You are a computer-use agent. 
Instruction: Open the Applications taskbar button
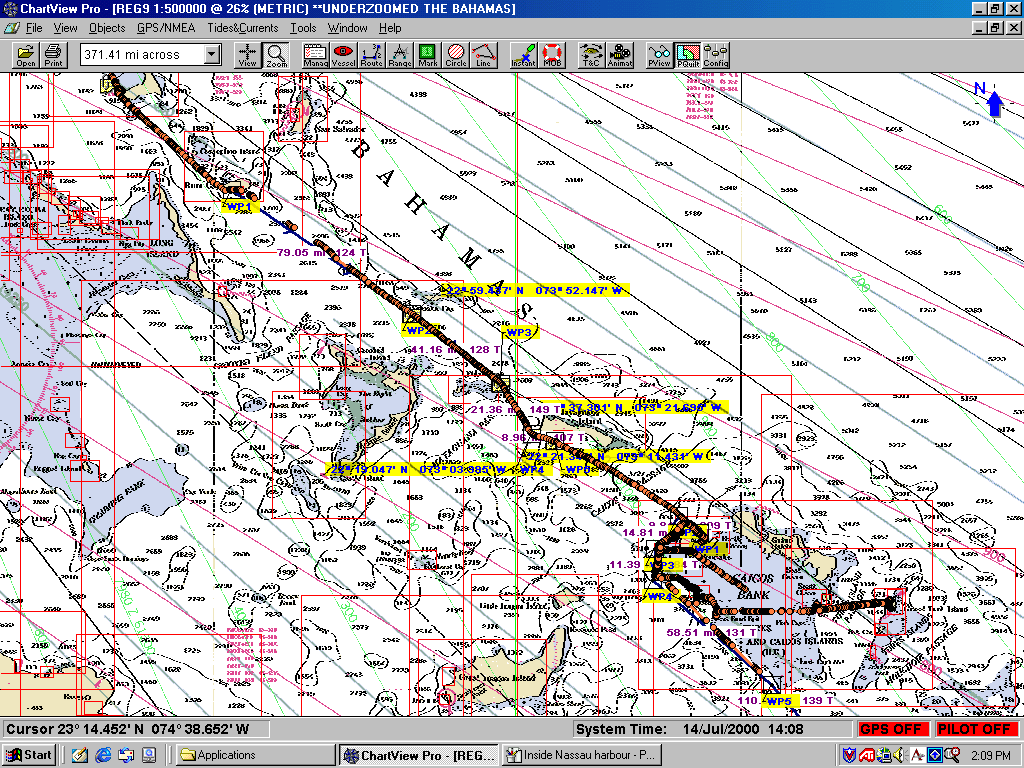click(255, 755)
